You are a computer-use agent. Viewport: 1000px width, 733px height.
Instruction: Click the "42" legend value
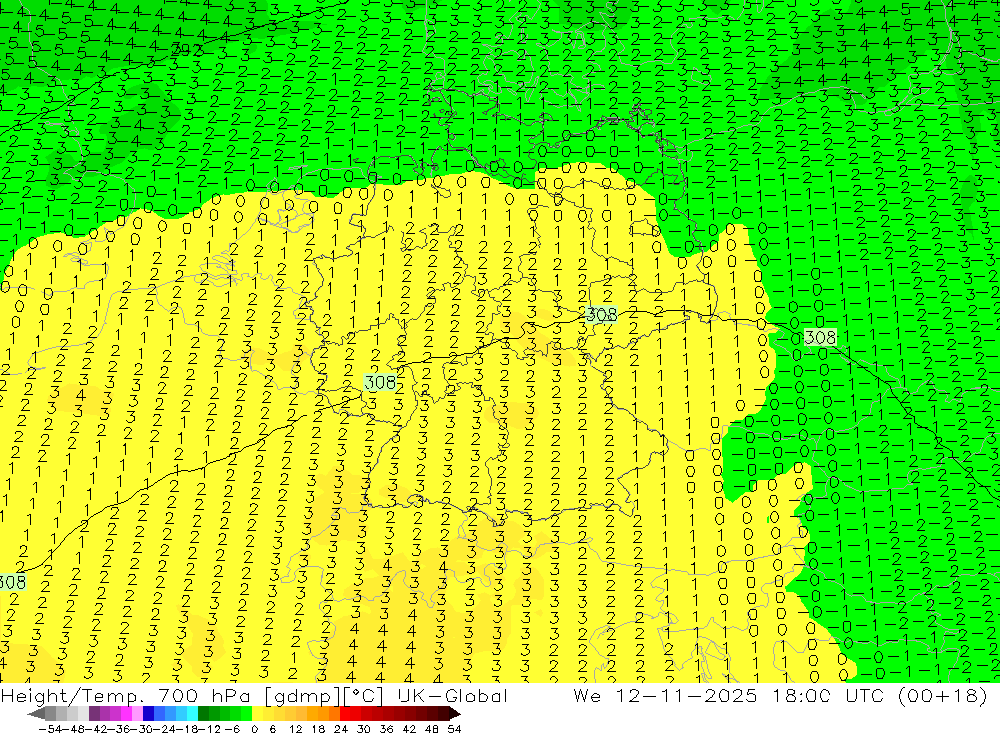pos(409,729)
